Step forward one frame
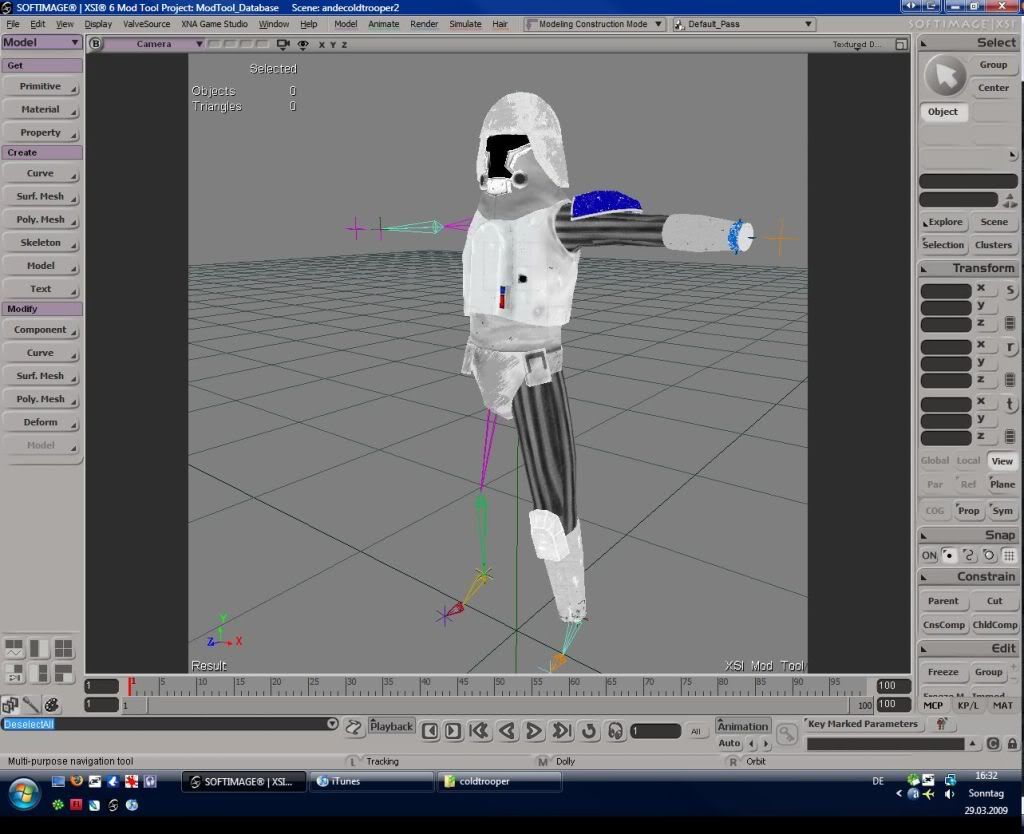This screenshot has width=1024, height=834. coord(453,731)
